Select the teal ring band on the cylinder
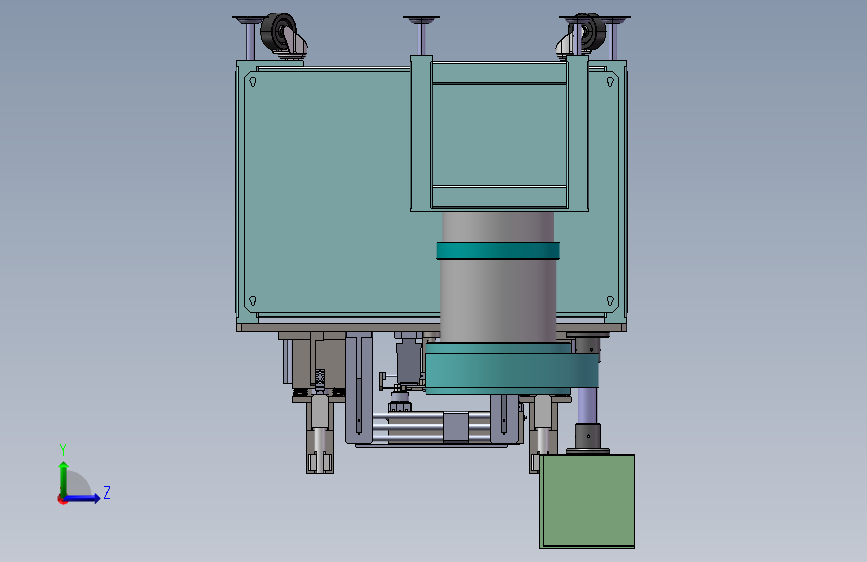This screenshot has height=562, width=867. point(498,251)
